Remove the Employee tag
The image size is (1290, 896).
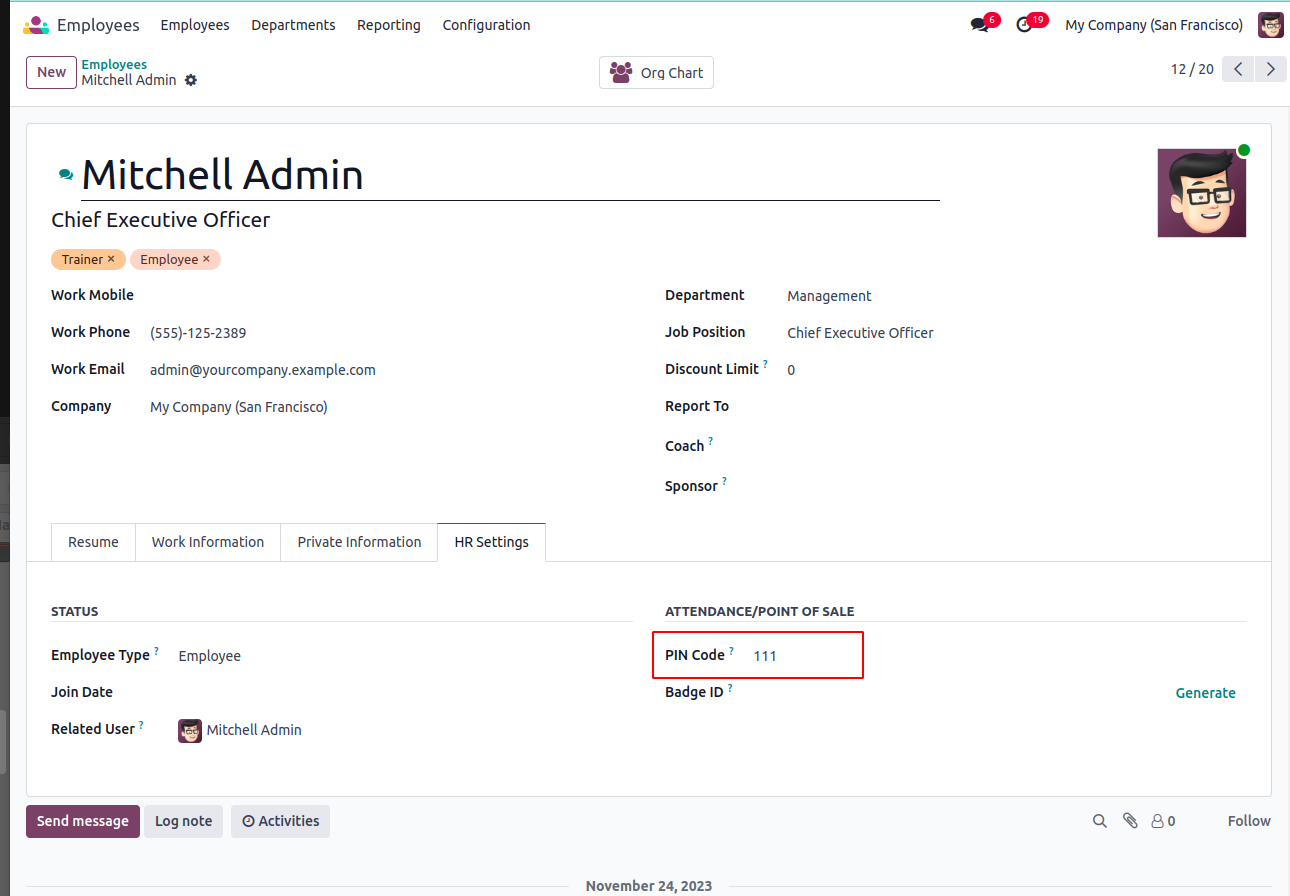[206, 259]
